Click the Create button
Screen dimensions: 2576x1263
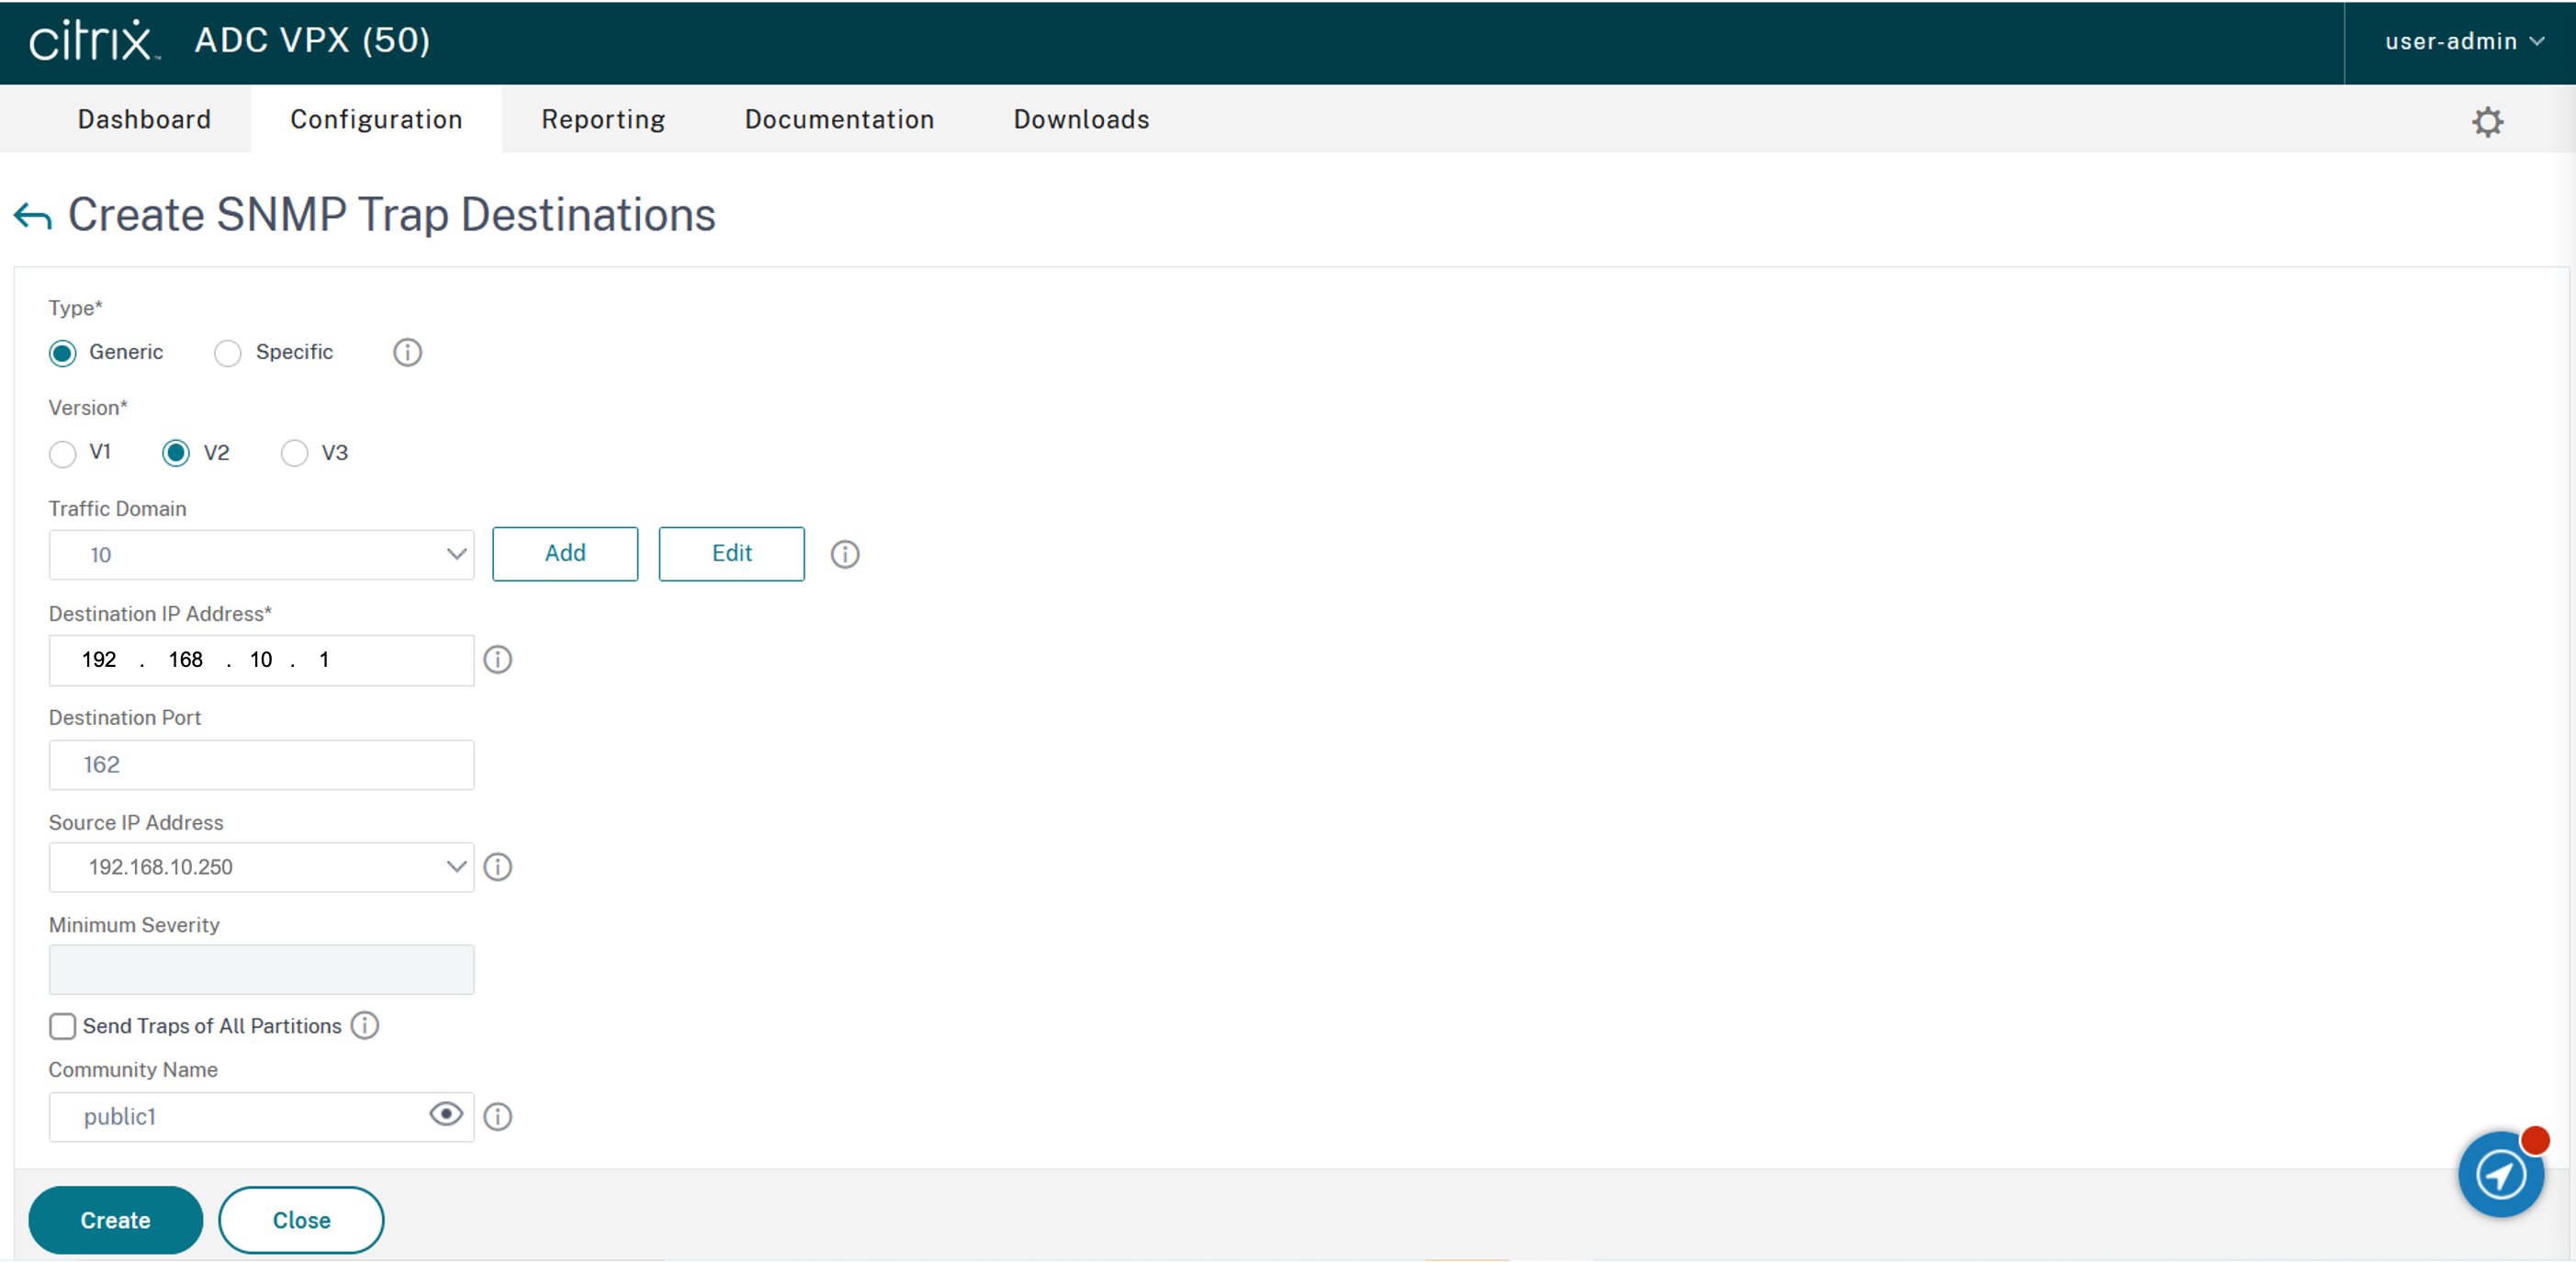pos(115,1220)
